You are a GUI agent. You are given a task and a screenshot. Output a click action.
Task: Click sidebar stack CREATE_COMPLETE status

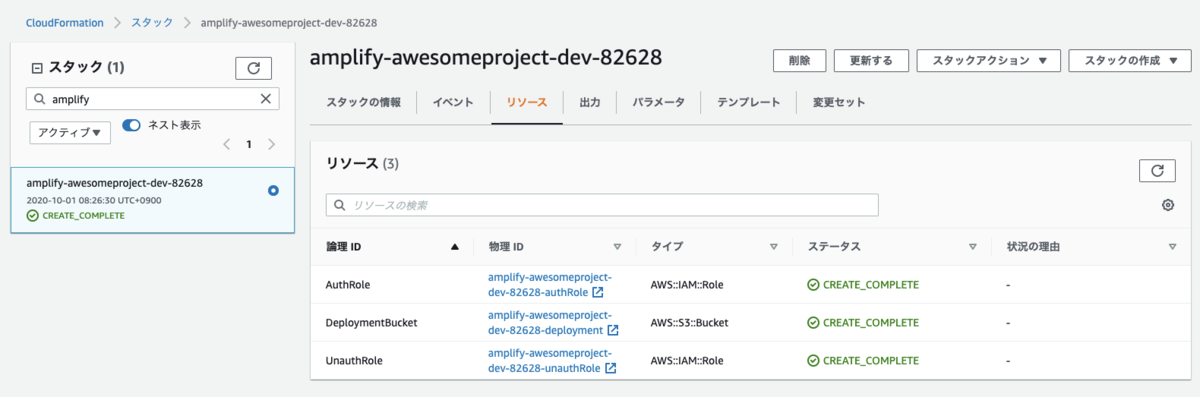click(76, 215)
